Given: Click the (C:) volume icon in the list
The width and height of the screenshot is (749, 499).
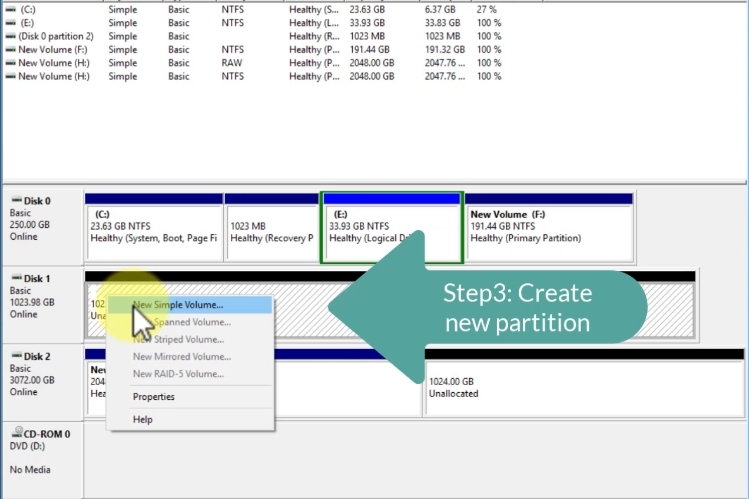Looking at the screenshot, I should tap(10, 9).
